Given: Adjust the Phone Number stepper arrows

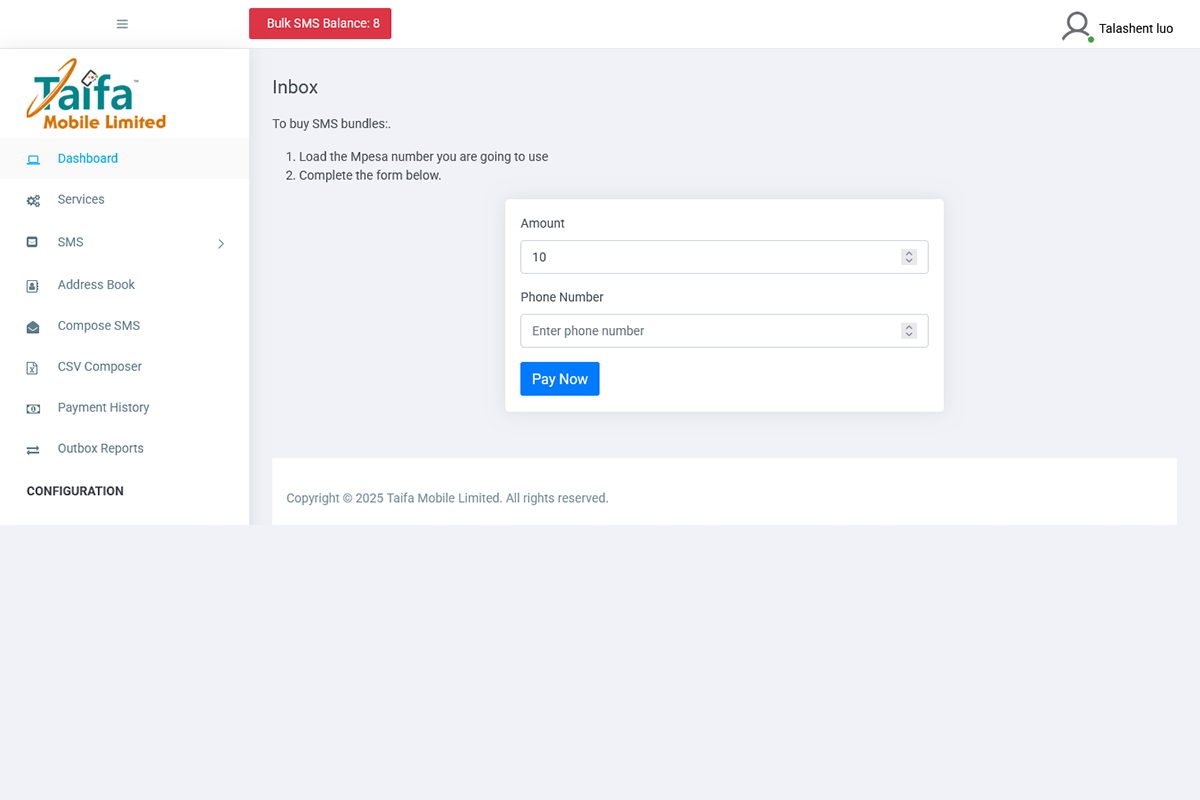Looking at the screenshot, I should point(908,331).
